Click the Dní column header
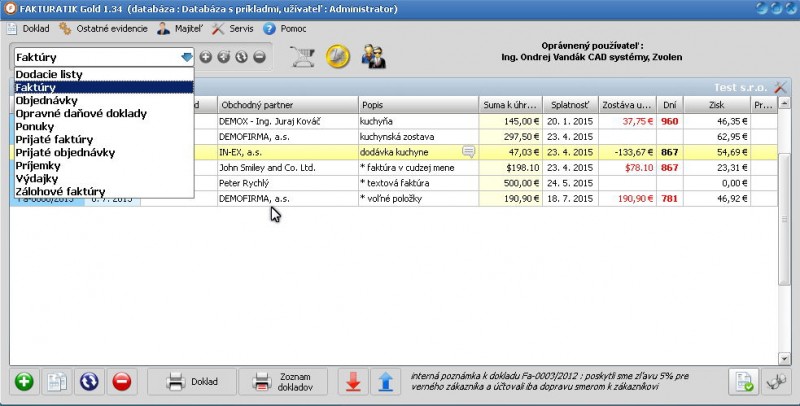Viewport: 800px width, 406px height. (x=670, y=105)
